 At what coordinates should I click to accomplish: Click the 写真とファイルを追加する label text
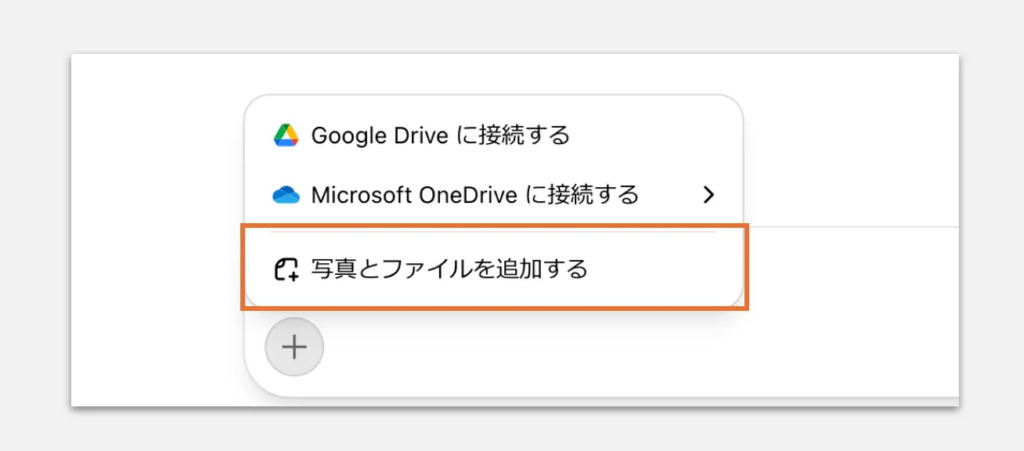[x=449, y=269]
